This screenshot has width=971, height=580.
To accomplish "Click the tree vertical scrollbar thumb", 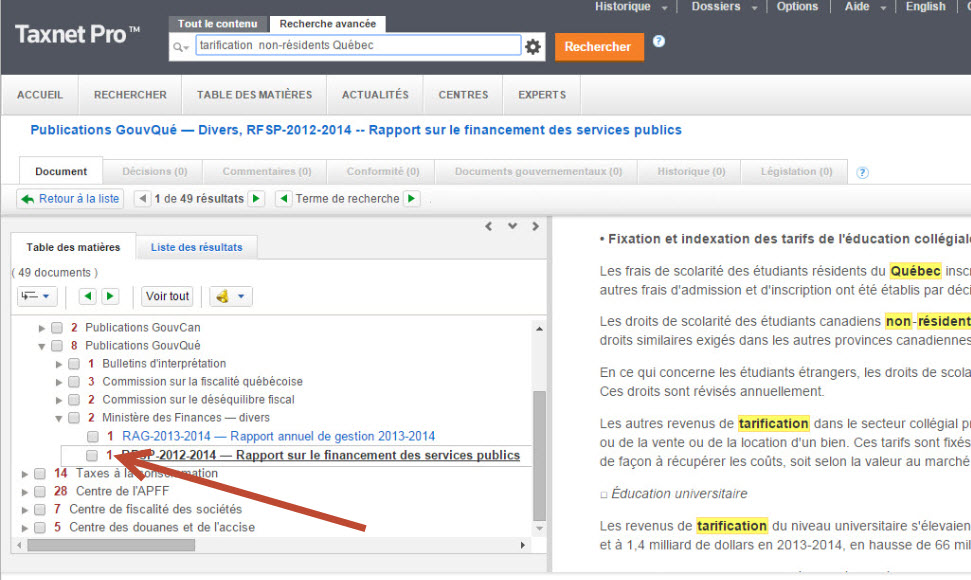I will point(539,456).
